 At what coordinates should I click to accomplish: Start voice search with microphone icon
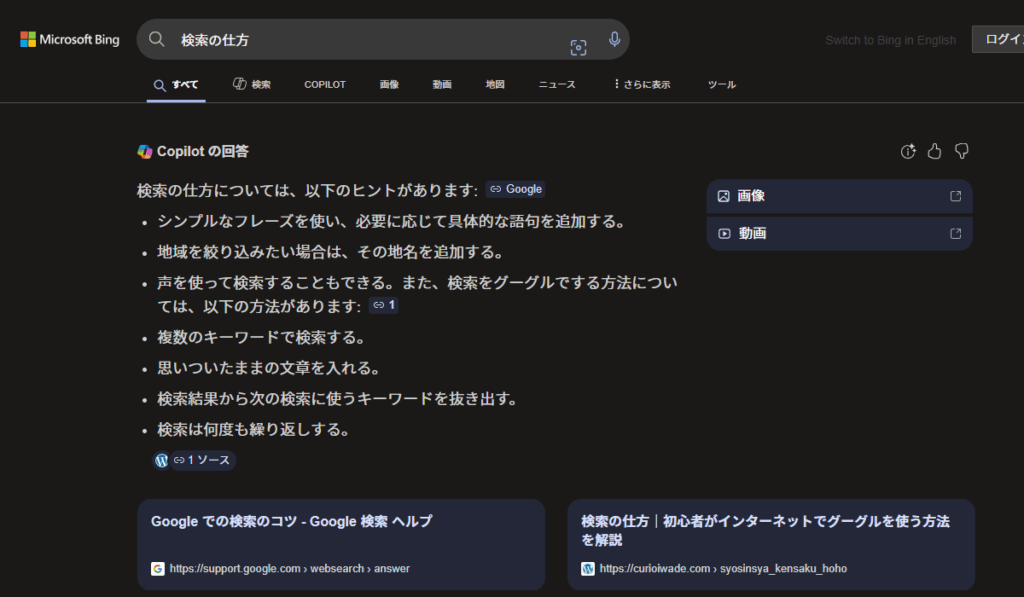[615, 39]
